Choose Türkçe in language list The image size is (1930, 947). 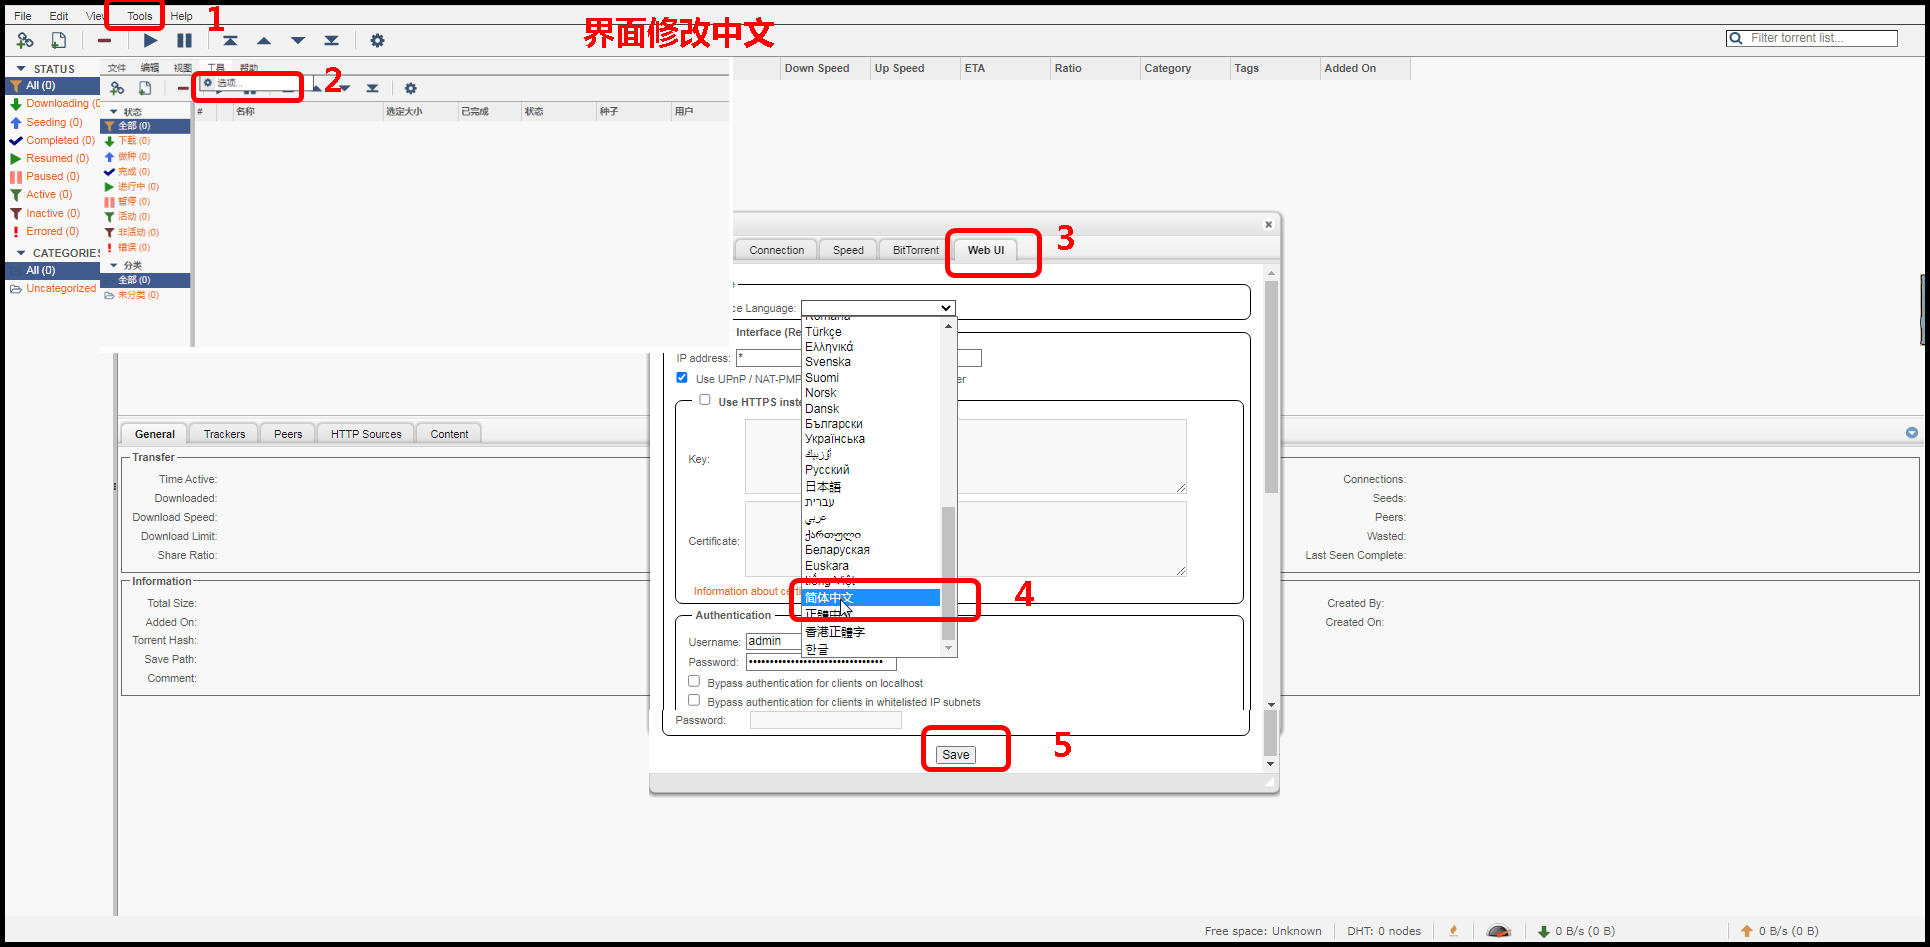coord(872,332)
